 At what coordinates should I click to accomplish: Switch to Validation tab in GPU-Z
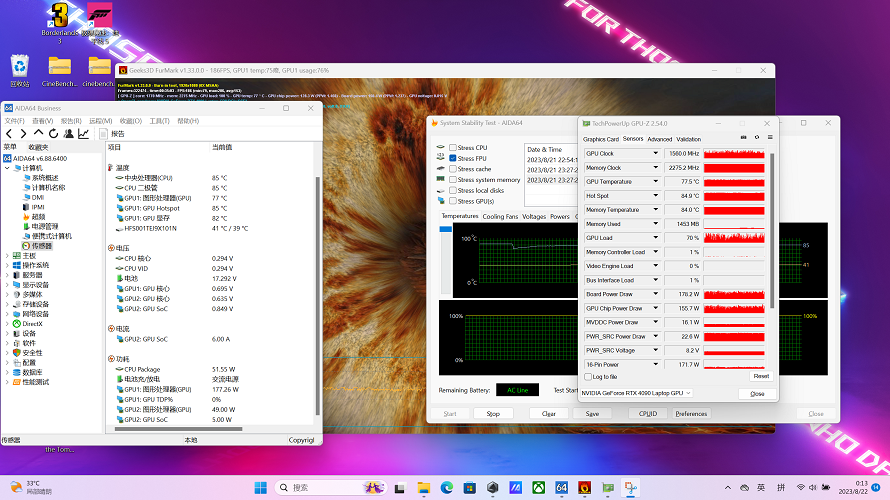tap(689, 139)
